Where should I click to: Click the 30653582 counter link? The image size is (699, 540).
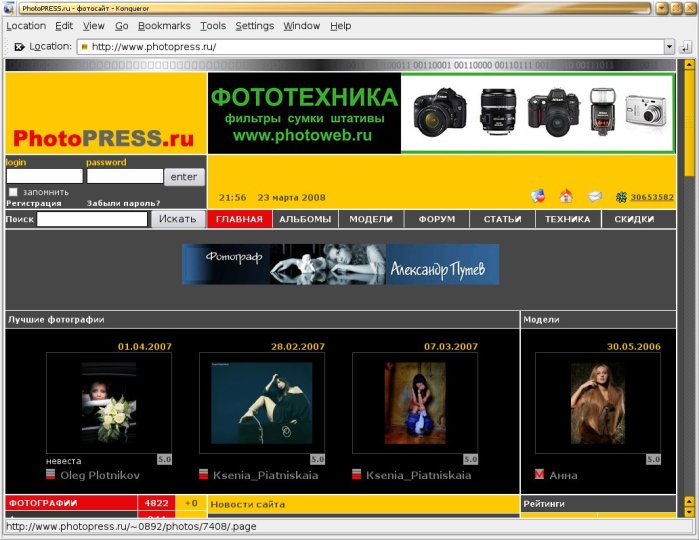tap(652, 197)
